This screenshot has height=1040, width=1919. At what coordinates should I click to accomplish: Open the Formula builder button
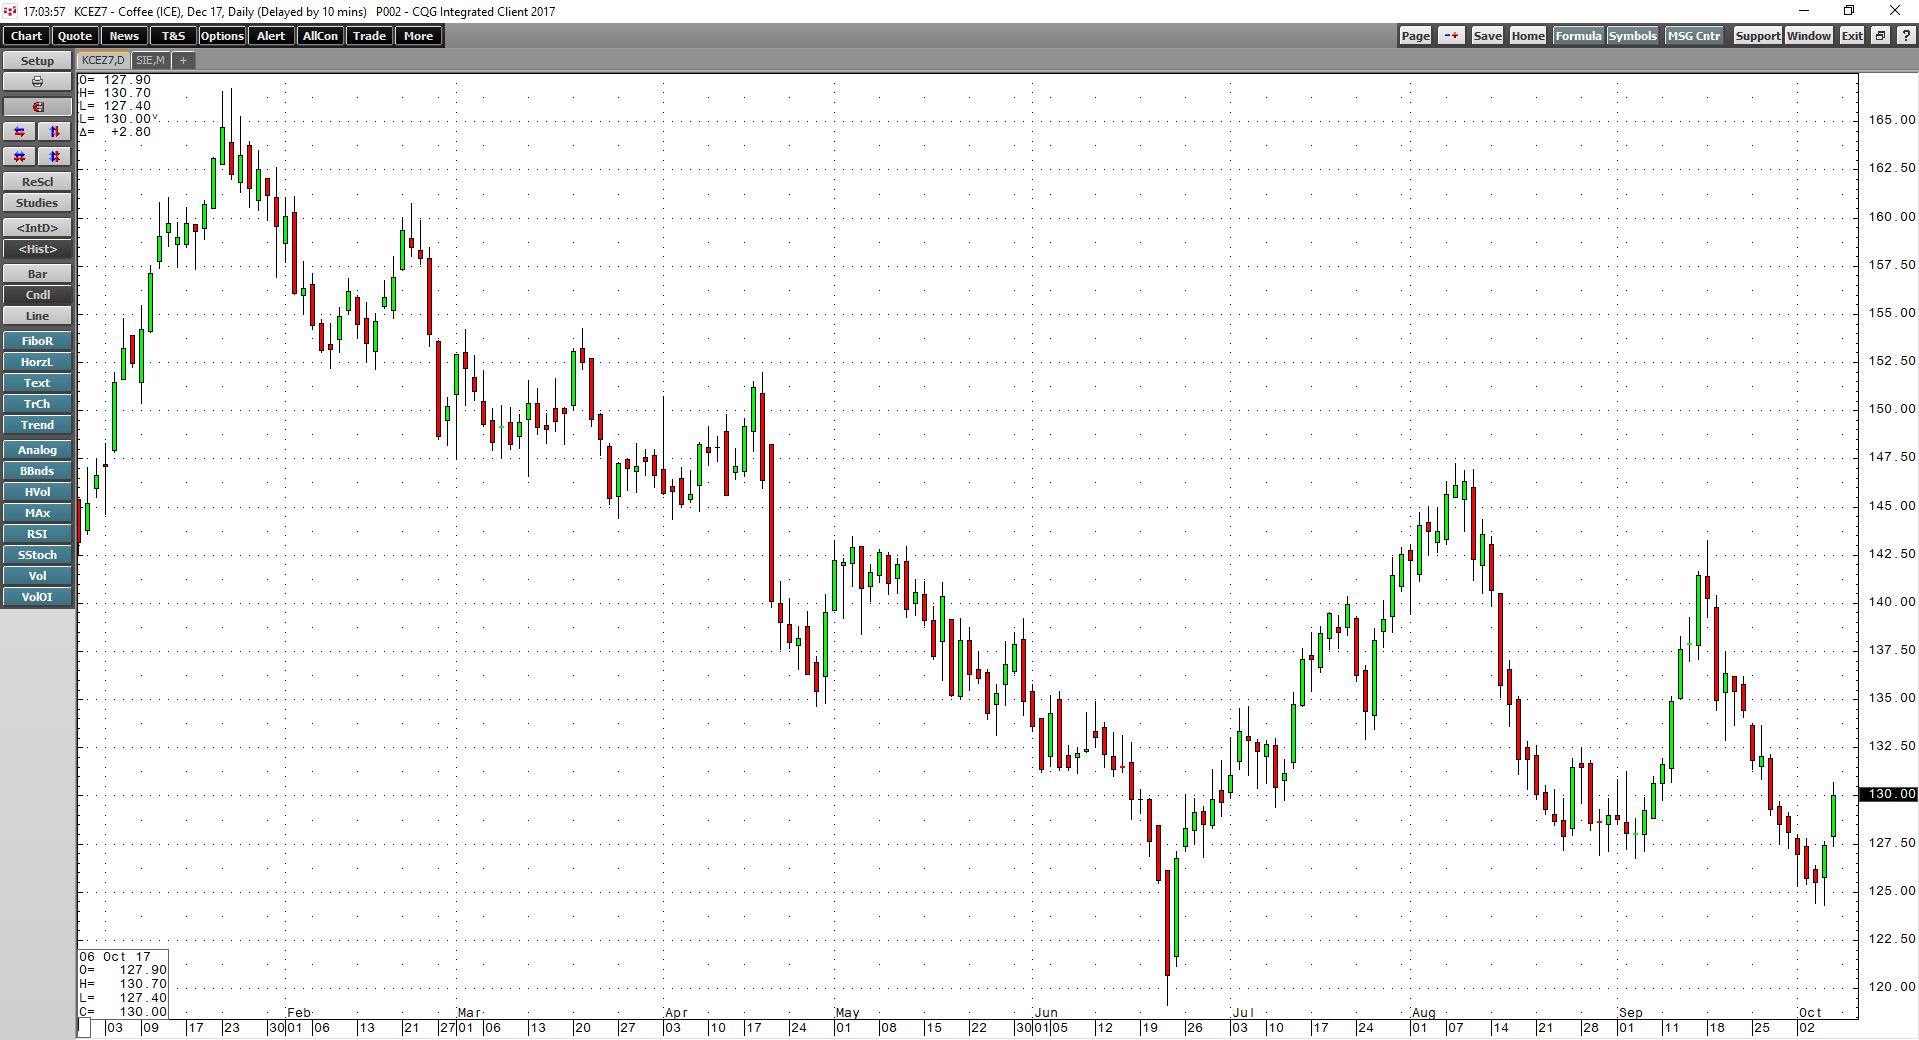(1578, 36)
